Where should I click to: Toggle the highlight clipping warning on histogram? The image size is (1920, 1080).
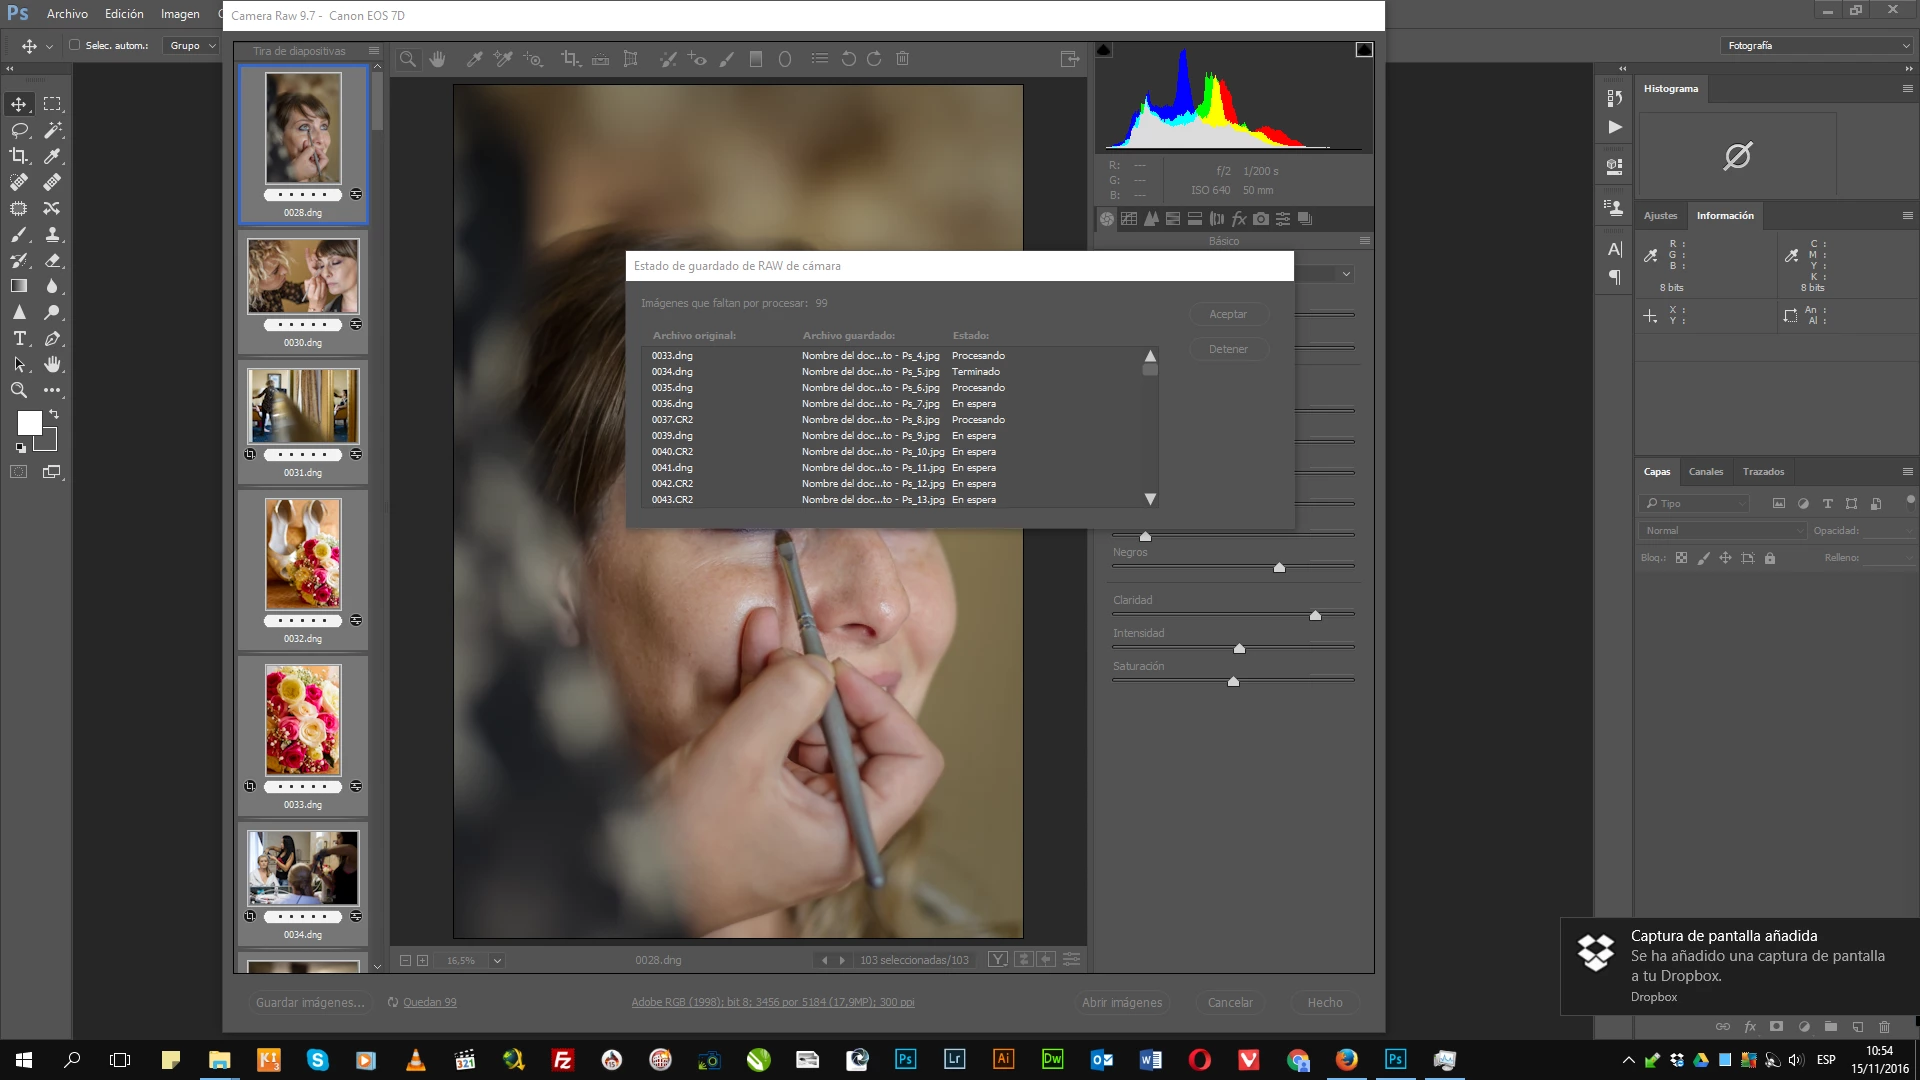1364,50
